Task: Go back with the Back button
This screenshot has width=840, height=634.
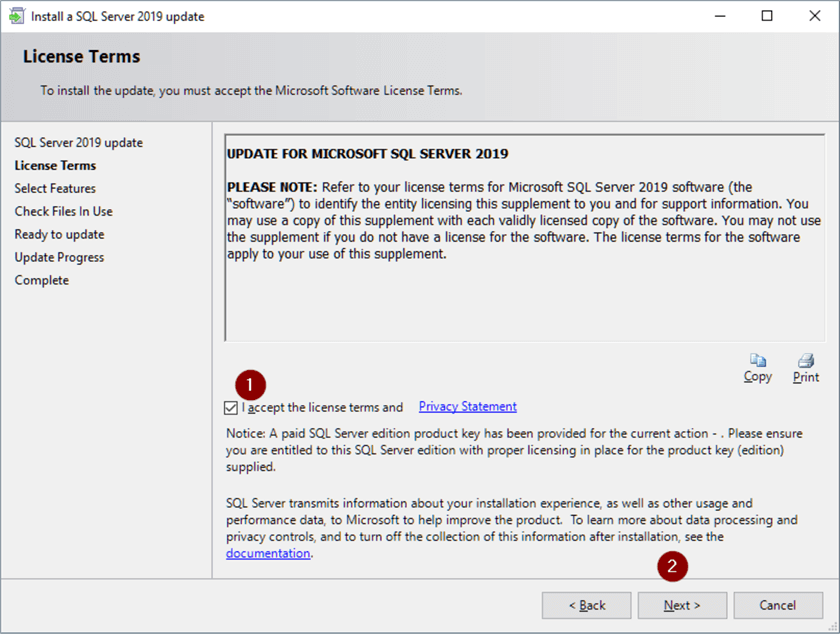Action: point(586,605)
